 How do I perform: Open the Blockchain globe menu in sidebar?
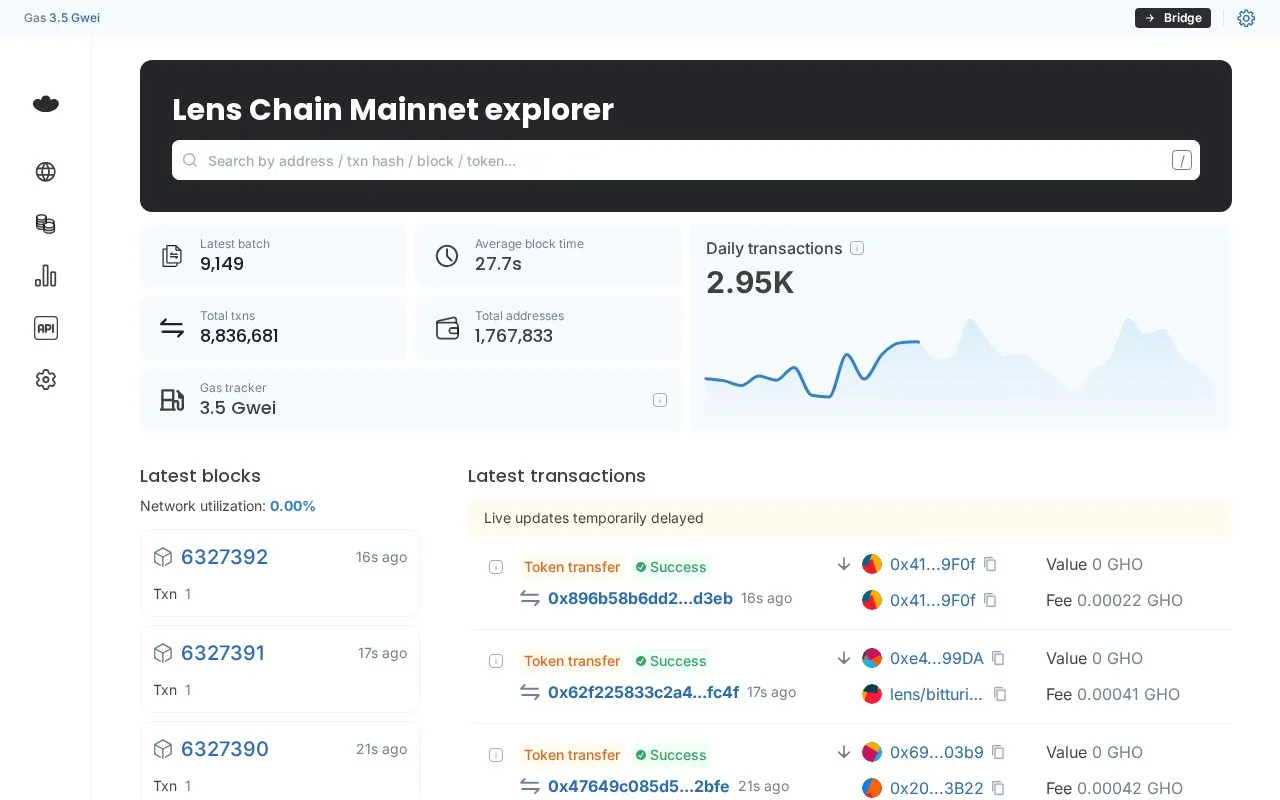pyautogui.click(x=46, y=172)
